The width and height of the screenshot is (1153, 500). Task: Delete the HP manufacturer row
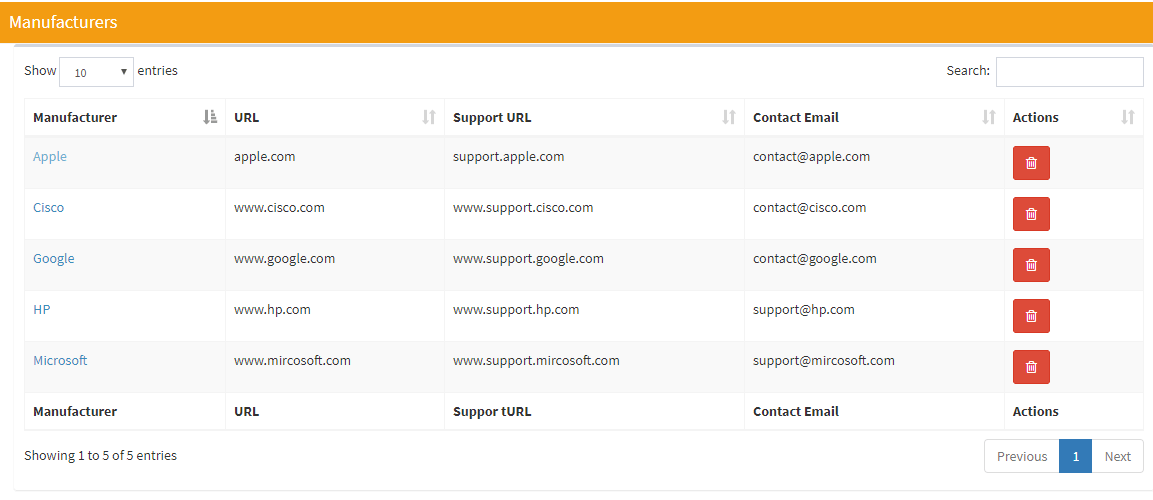pos(1031,315)
